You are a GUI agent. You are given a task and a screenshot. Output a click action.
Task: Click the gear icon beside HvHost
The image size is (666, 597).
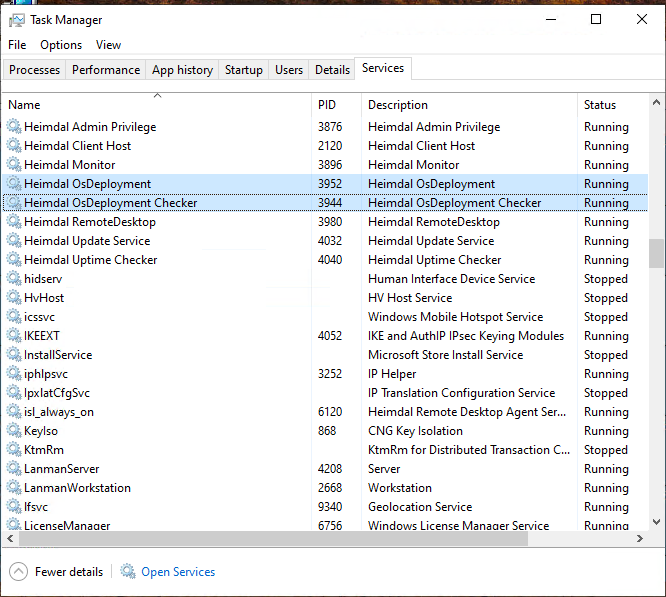(x=14, y=298)
